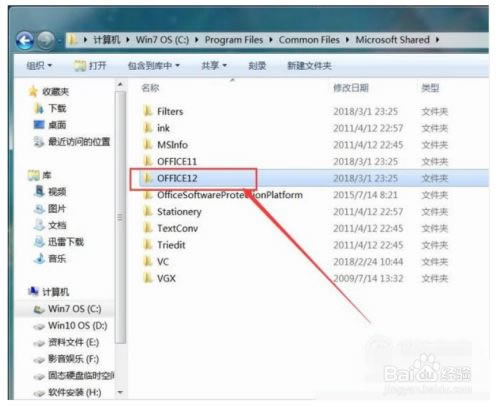Click the ink folder icon
500x407 pixels.
point(147,128)
